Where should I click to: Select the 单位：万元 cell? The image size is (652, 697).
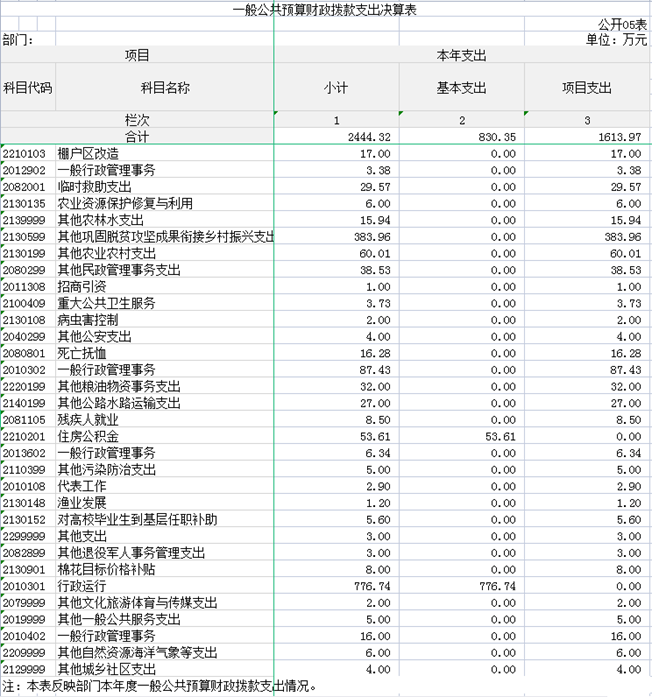point(617,40)
